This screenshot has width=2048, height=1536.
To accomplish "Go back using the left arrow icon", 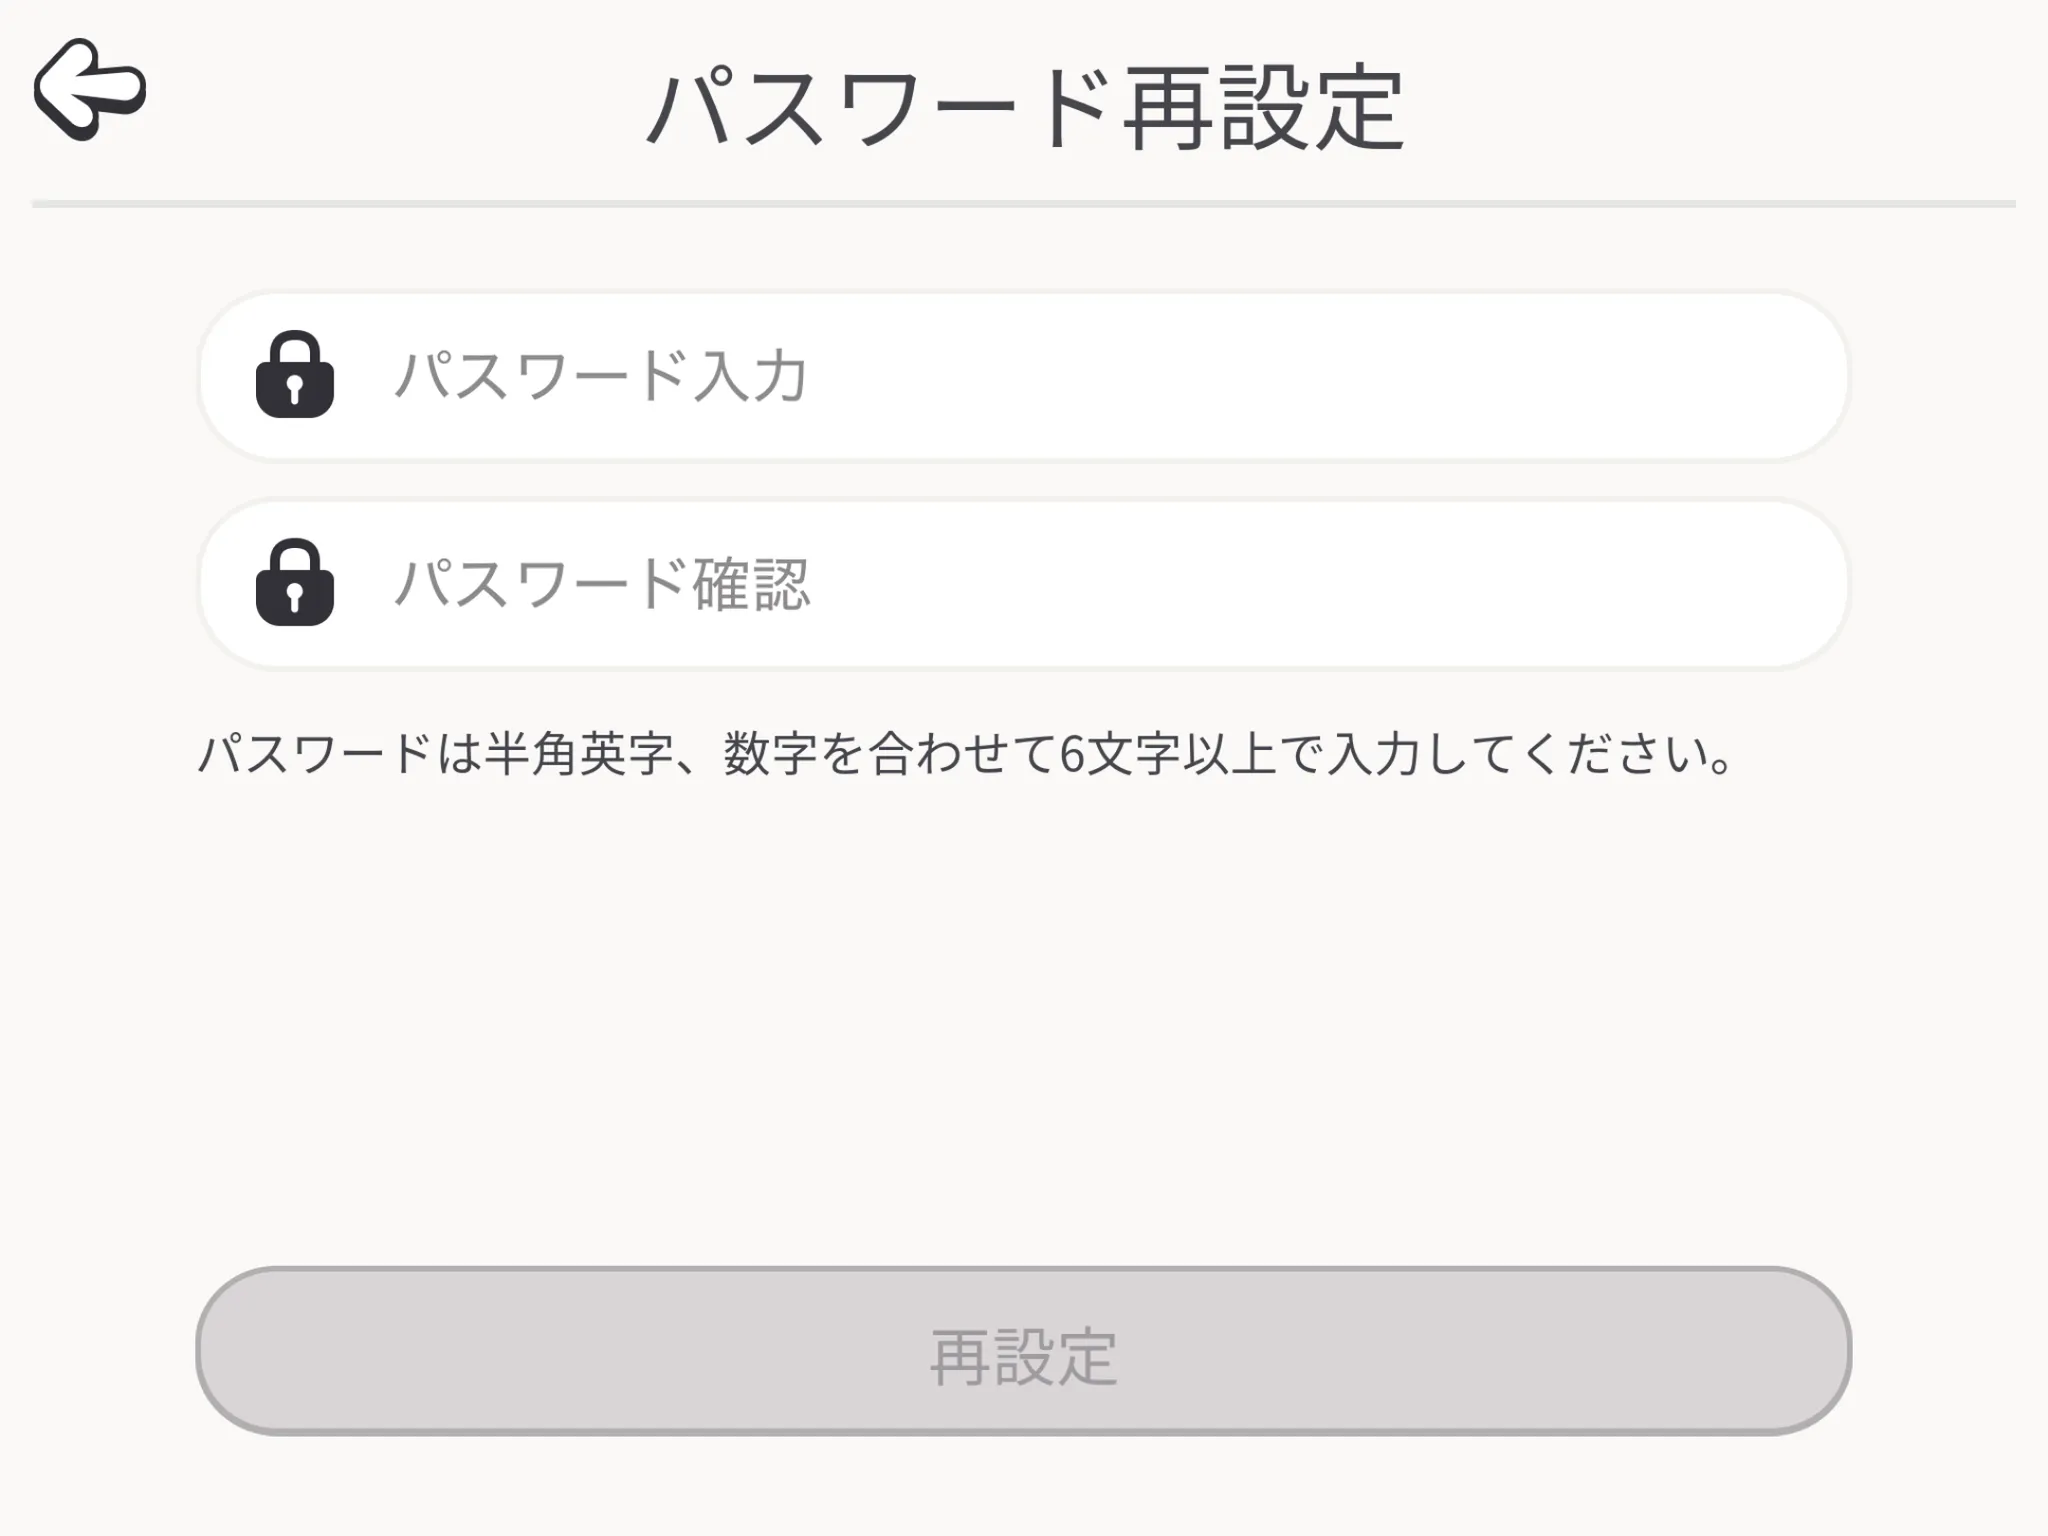I will click(x=90, y=89).
